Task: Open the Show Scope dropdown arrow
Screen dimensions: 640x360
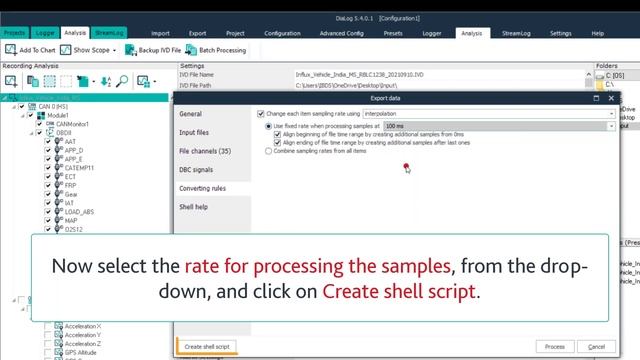Action: click(x=114, y=50)
